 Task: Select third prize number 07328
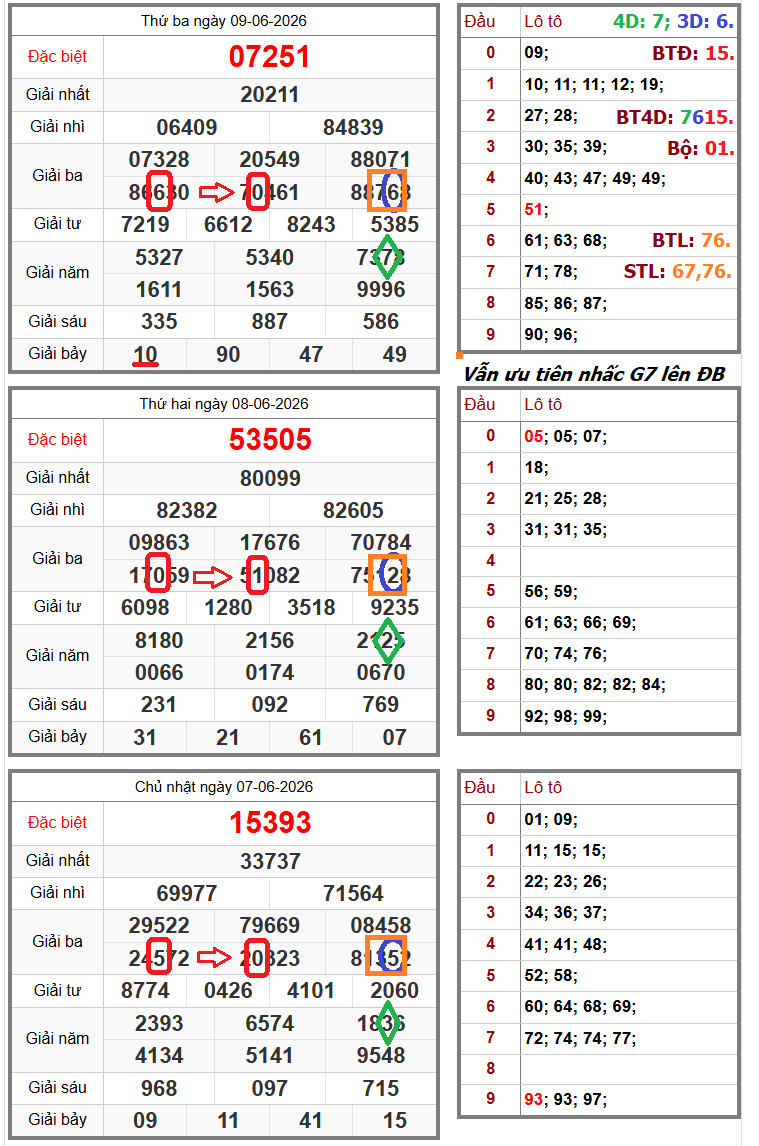[x=159, y=159]
